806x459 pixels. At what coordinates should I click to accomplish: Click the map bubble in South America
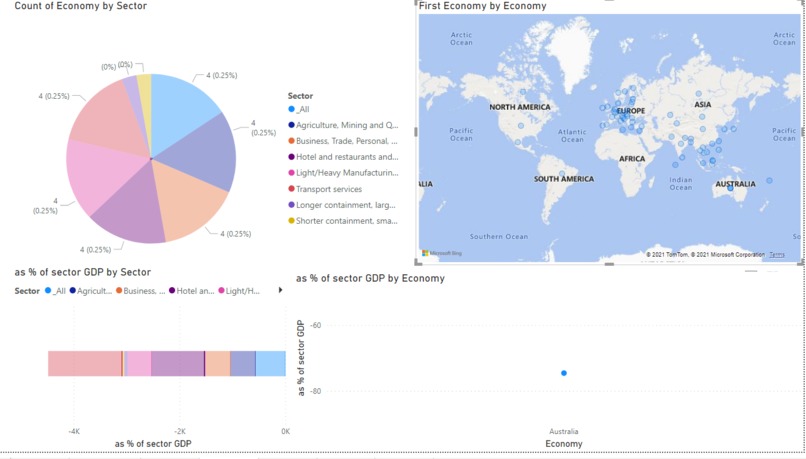[x=562, y=174]
